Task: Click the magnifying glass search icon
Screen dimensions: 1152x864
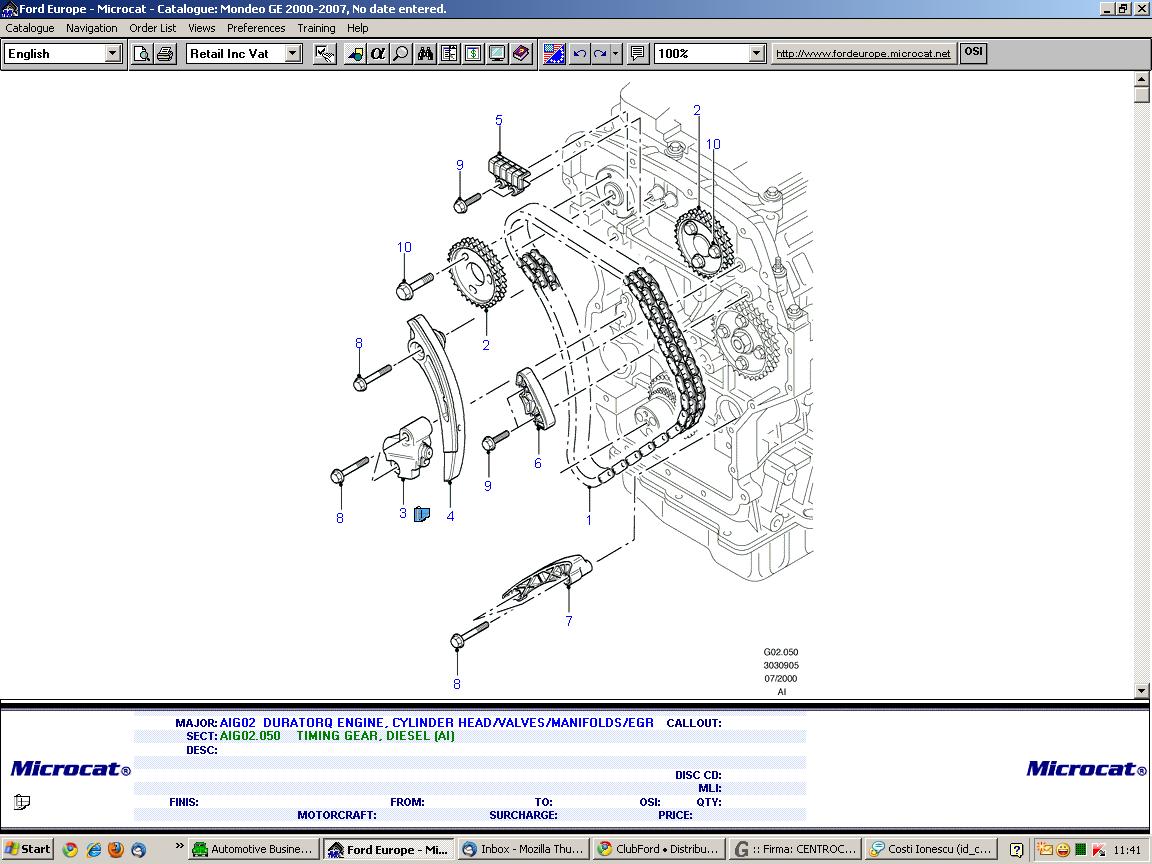Action: (401, 54)
